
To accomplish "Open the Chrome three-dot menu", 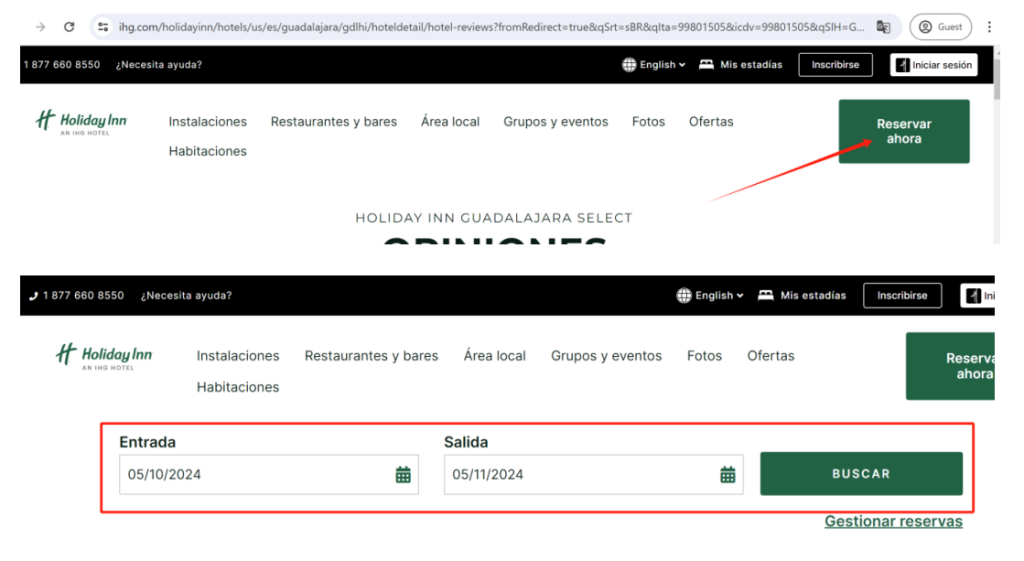I will pyautogui.click(x=989, y=27).
